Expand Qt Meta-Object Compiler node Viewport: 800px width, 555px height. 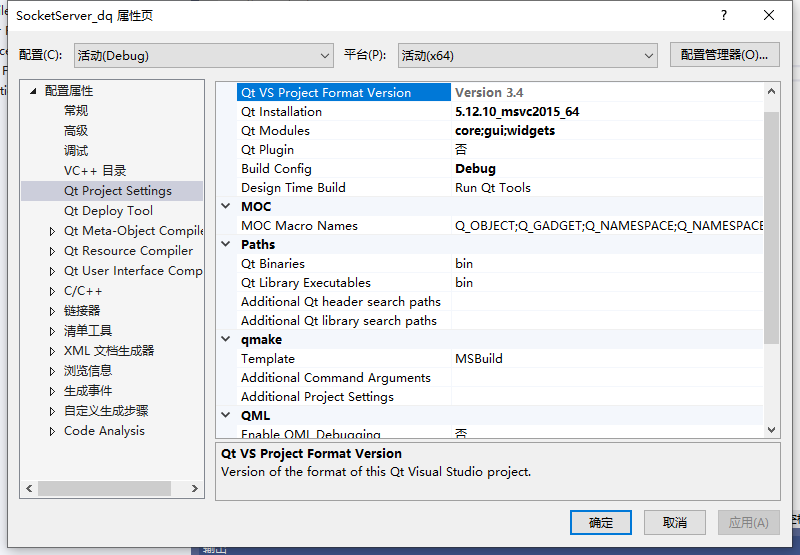click(x=52, y=231)
